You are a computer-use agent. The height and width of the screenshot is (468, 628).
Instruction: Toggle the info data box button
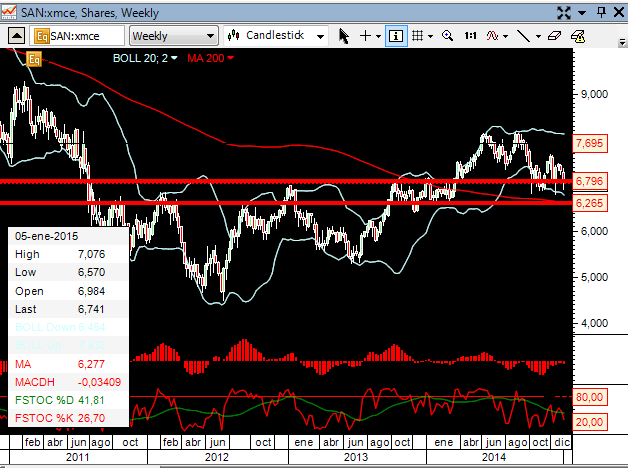(x=396, y=36)
